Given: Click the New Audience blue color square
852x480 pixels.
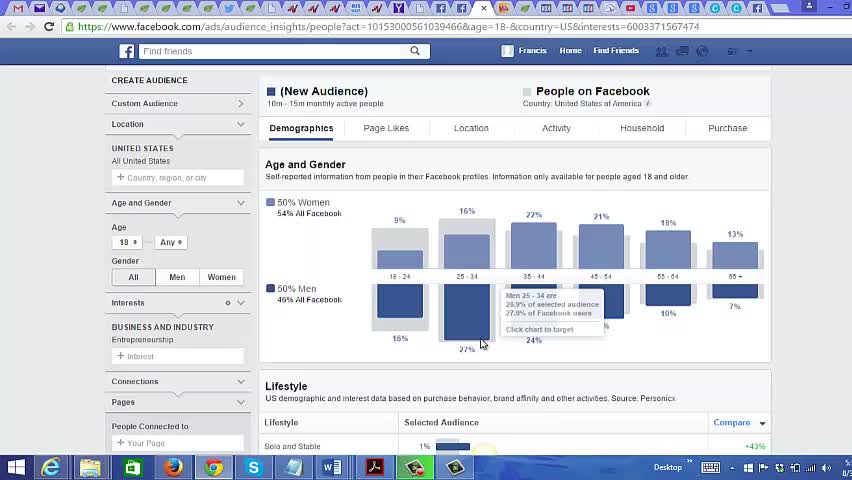Looking at the screenshot, I should point(271,91).
